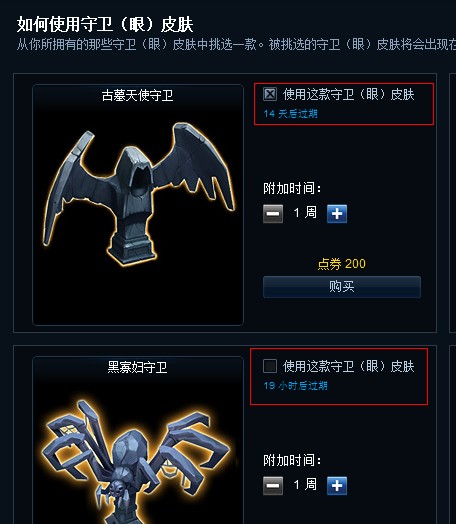The height and width of the screenshot is (524, 456).
Task: Click the 14 天后过期 expiry notice
Action: (290, 114)
